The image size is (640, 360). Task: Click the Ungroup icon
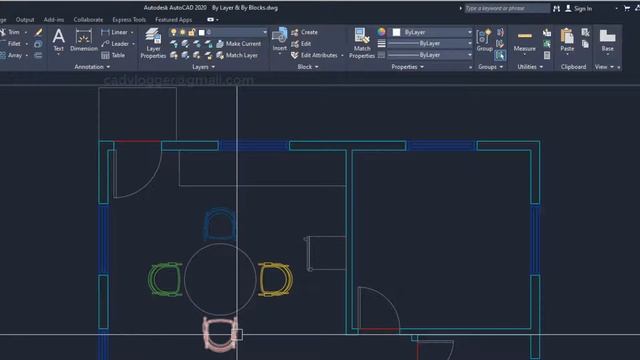500,32
